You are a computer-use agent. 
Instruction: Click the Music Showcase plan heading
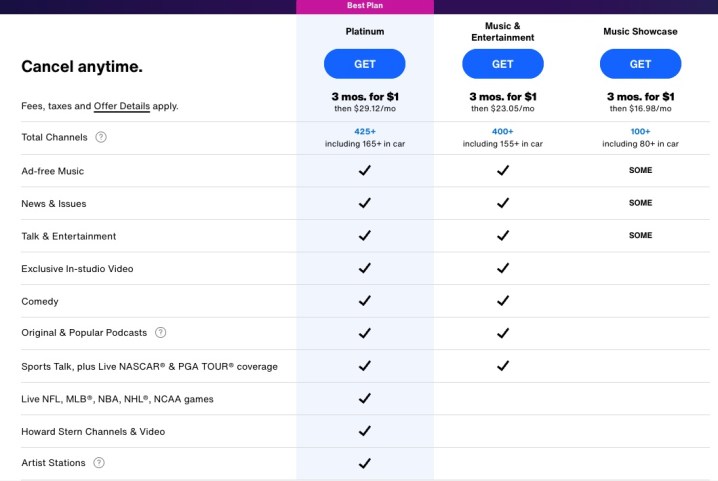640,31
